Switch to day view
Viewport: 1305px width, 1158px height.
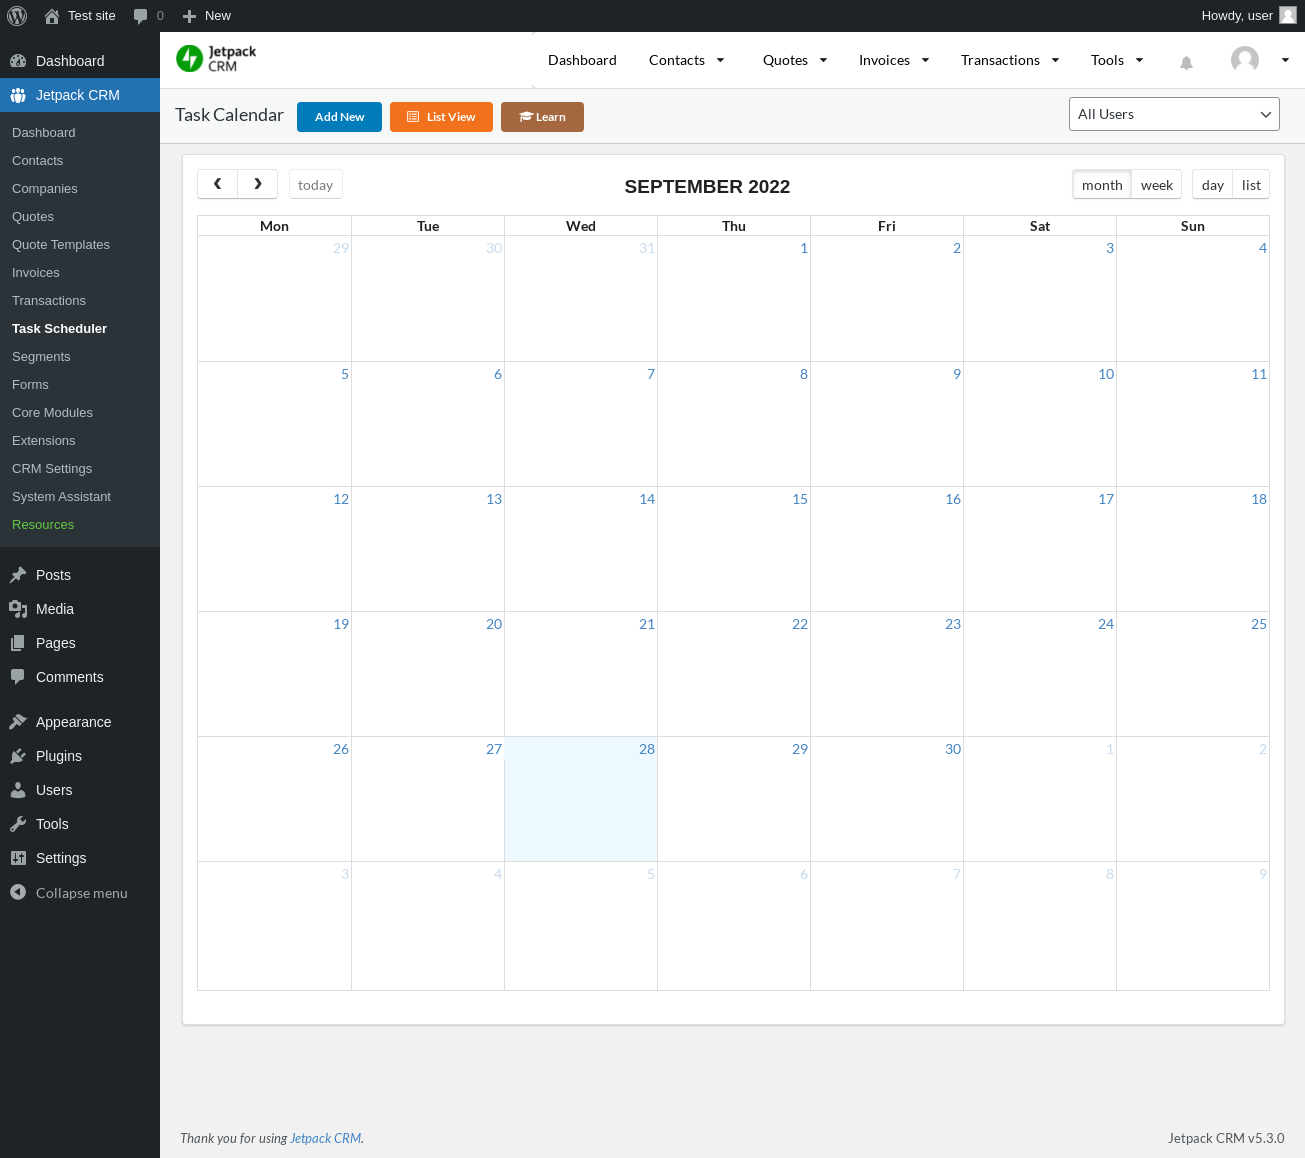(1213, 185)
